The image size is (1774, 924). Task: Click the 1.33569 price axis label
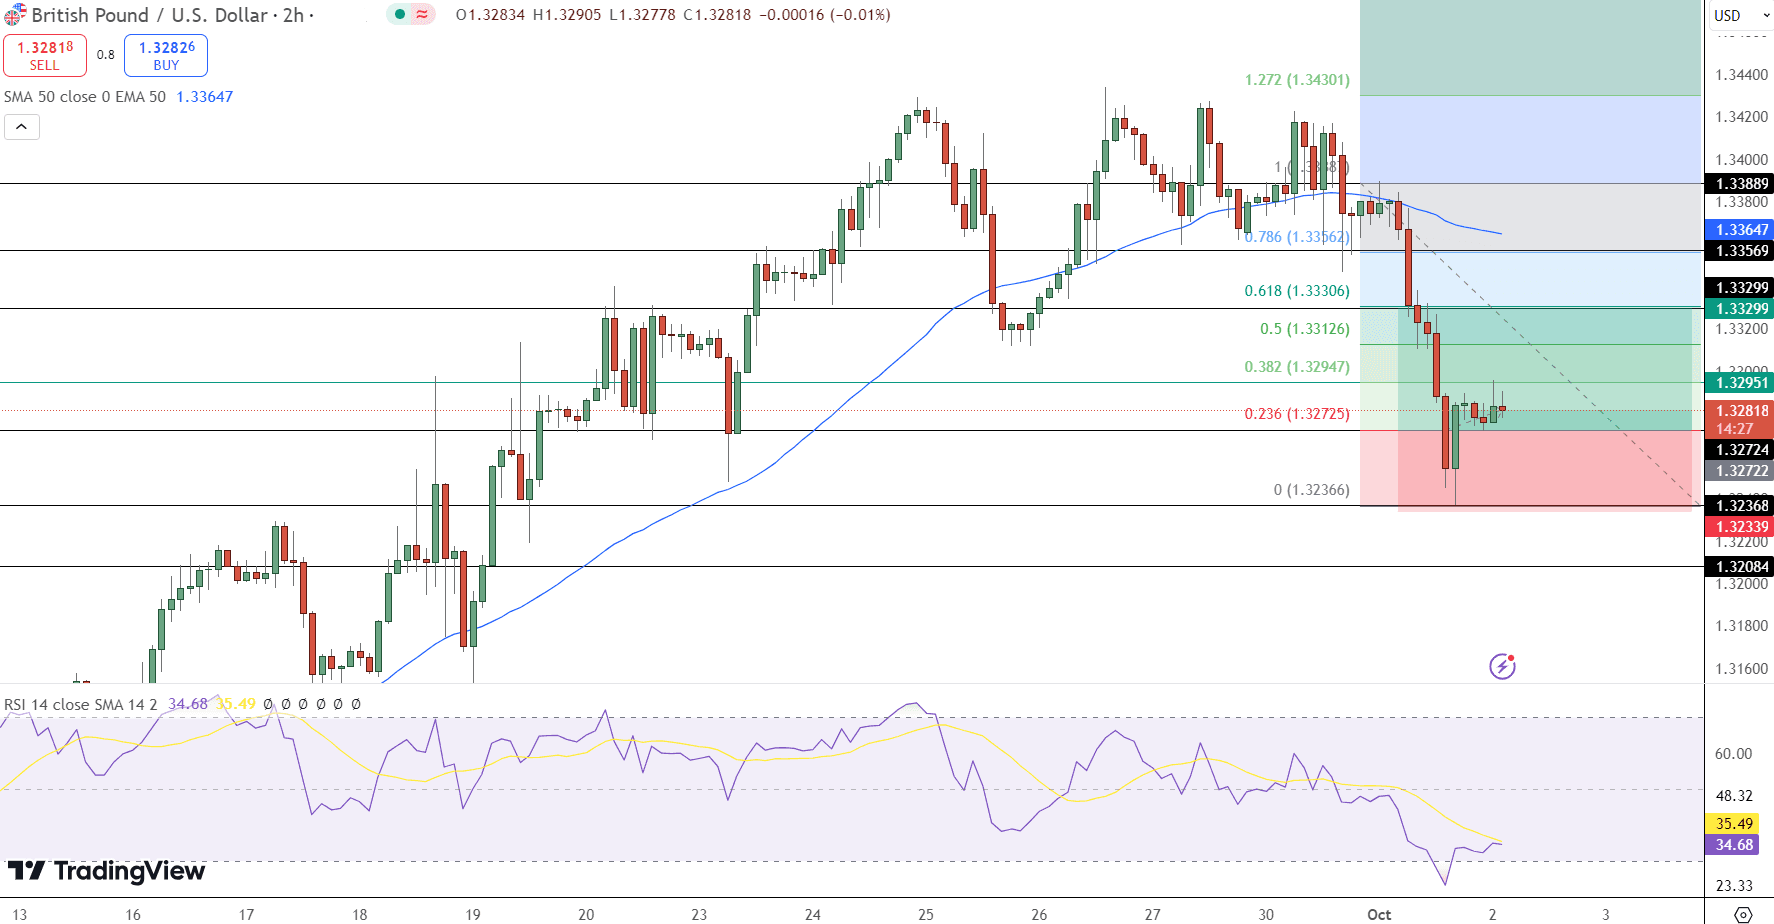(x=1741, y=251)
